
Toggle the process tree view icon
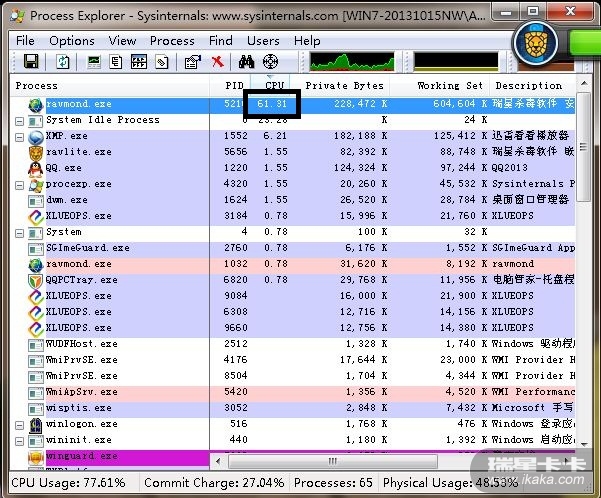[x=116, y=61]
